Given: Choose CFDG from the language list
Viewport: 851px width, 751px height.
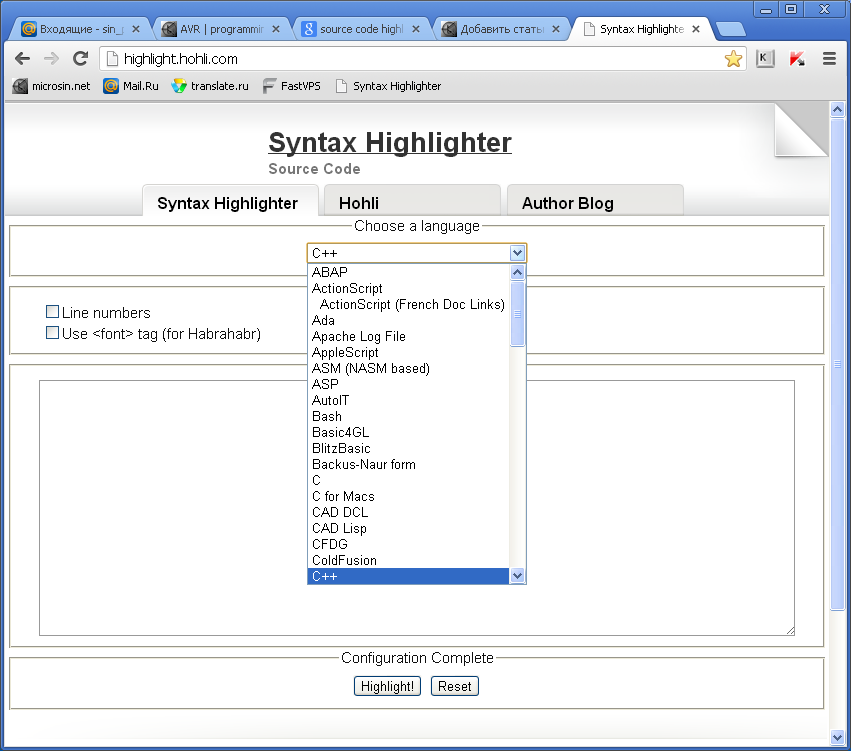Looking at the screenshot, I should 408,544.
